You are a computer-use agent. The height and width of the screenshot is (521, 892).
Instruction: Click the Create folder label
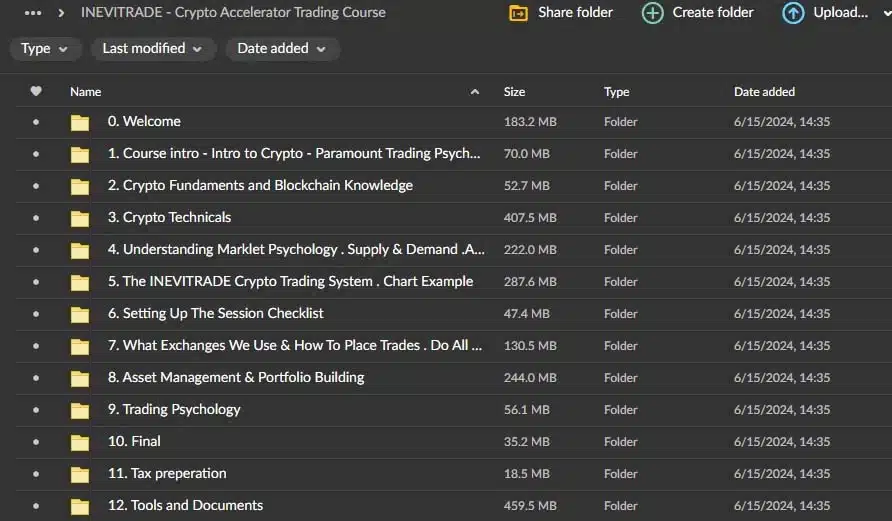[x=713, y=12]
